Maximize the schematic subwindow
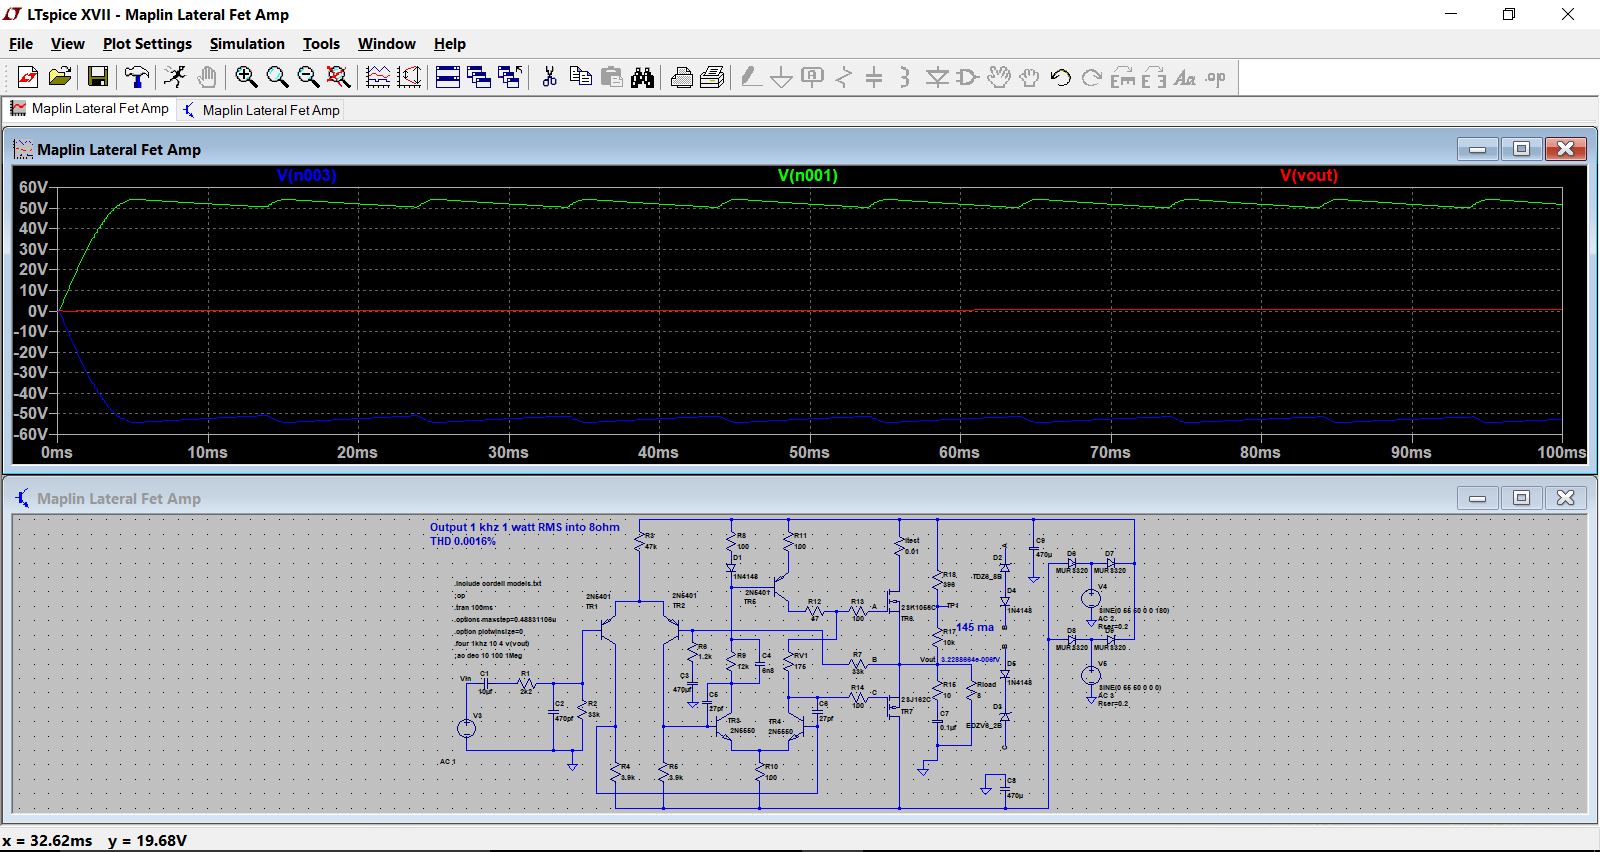 tap(1521, 498)
